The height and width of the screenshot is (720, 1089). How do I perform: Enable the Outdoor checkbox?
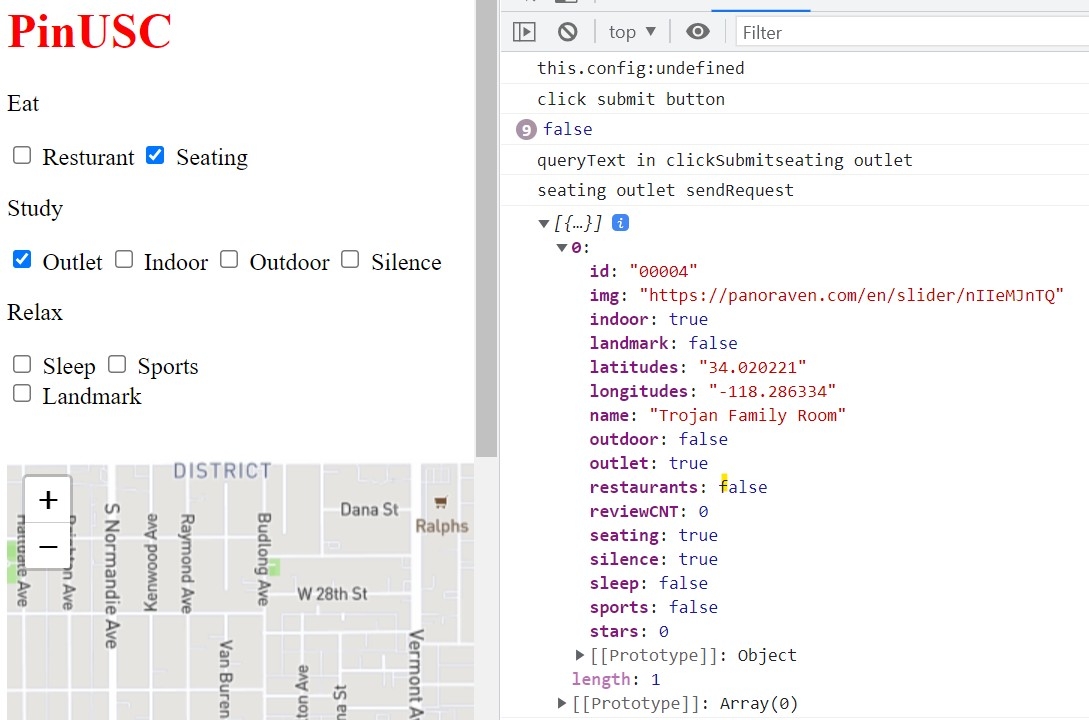tap(229, 259)
